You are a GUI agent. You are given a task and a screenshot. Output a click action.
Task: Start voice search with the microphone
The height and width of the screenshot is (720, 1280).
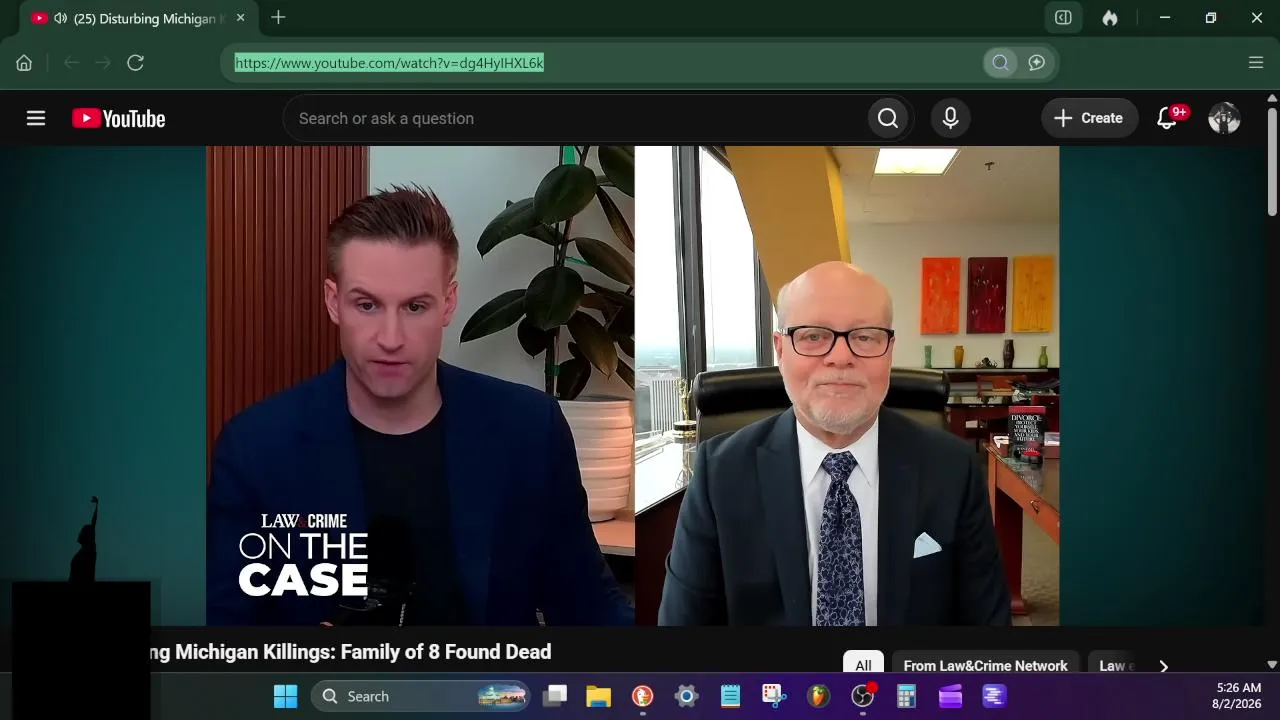951,119
